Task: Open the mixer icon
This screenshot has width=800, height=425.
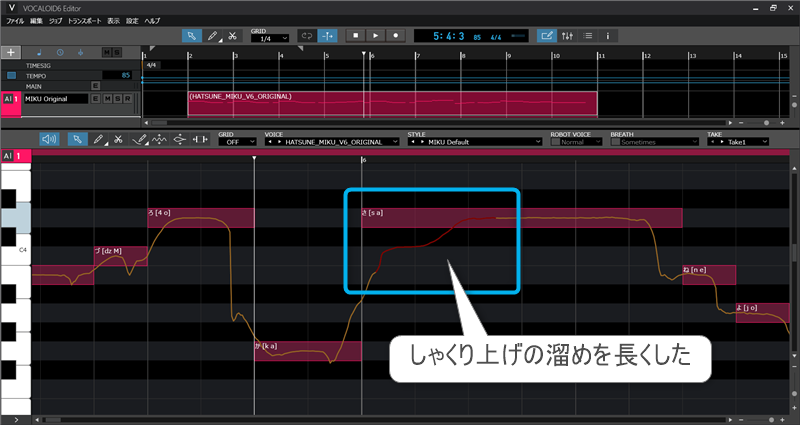Action: [x=567, y=36]
